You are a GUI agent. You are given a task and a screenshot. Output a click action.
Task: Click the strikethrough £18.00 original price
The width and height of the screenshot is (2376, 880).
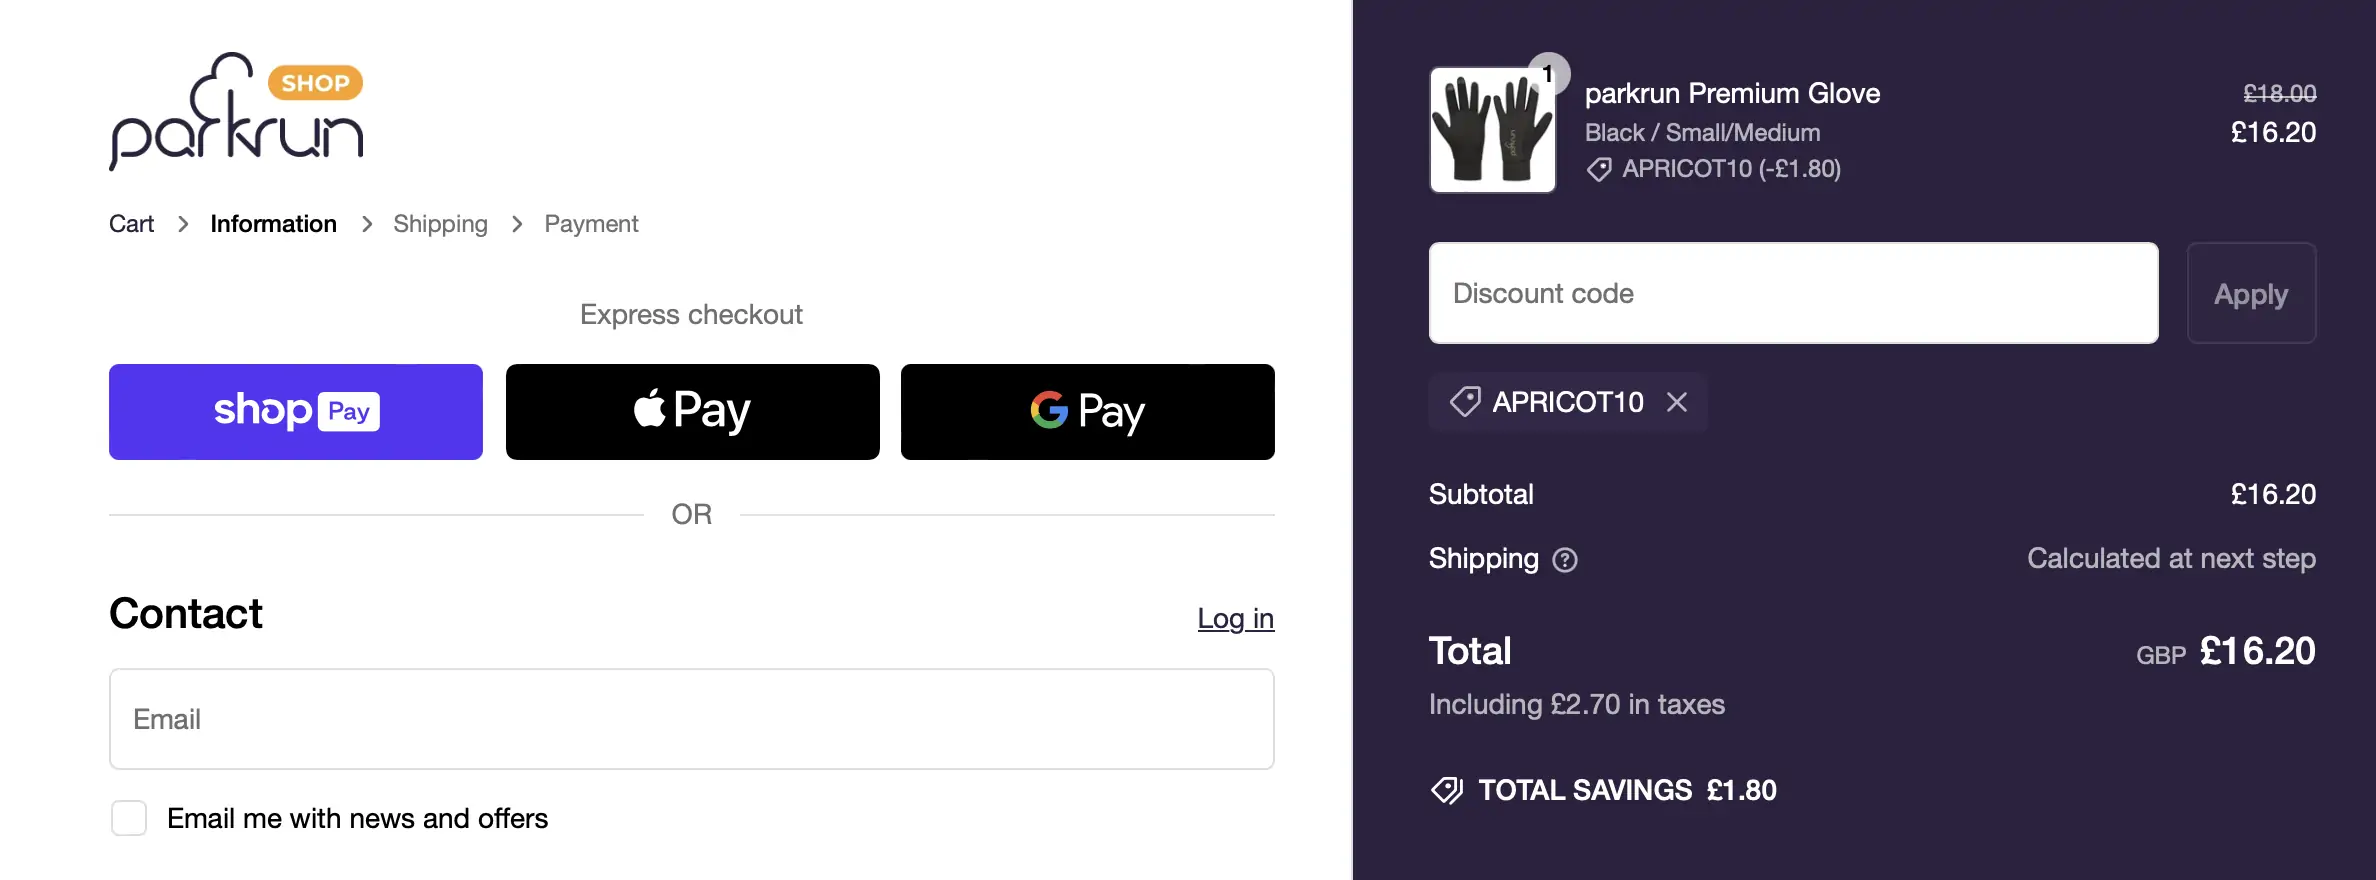[2281, 93]
